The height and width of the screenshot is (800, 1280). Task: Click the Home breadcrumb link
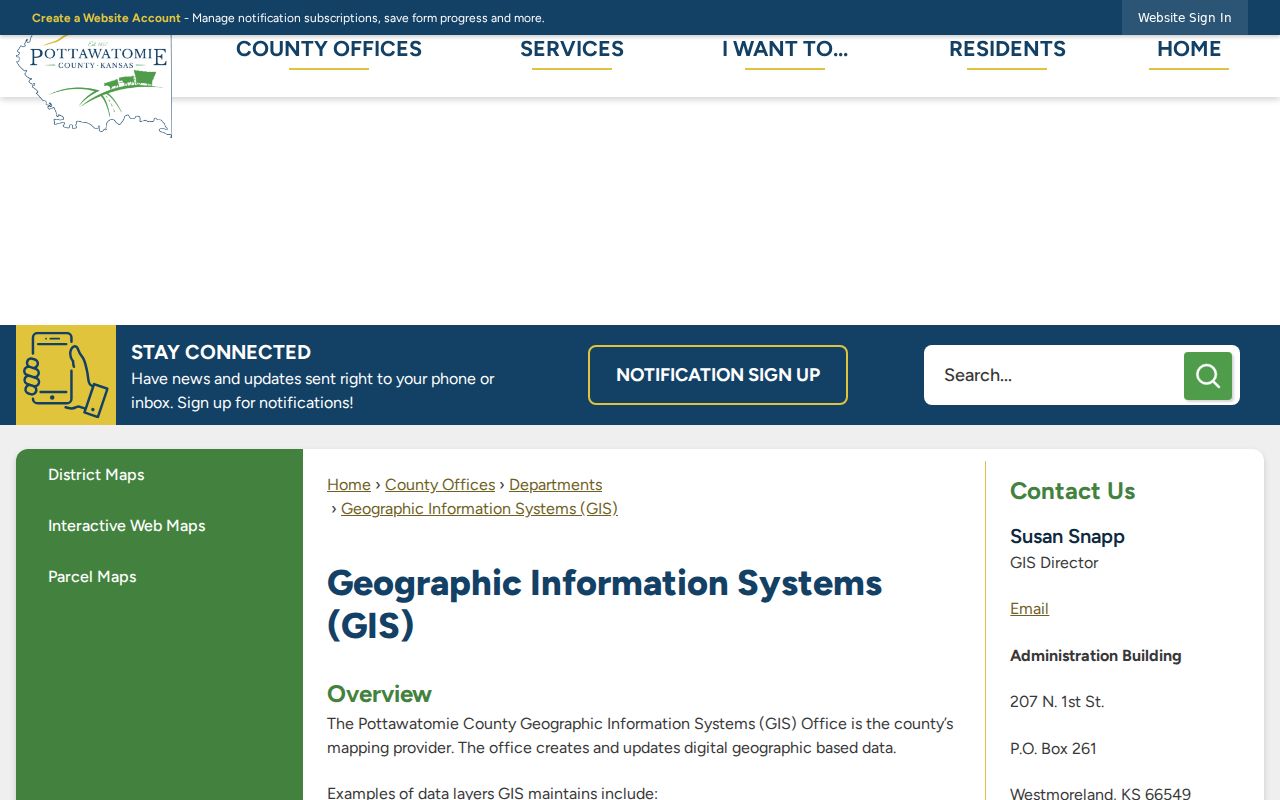(x=349, y=485)
